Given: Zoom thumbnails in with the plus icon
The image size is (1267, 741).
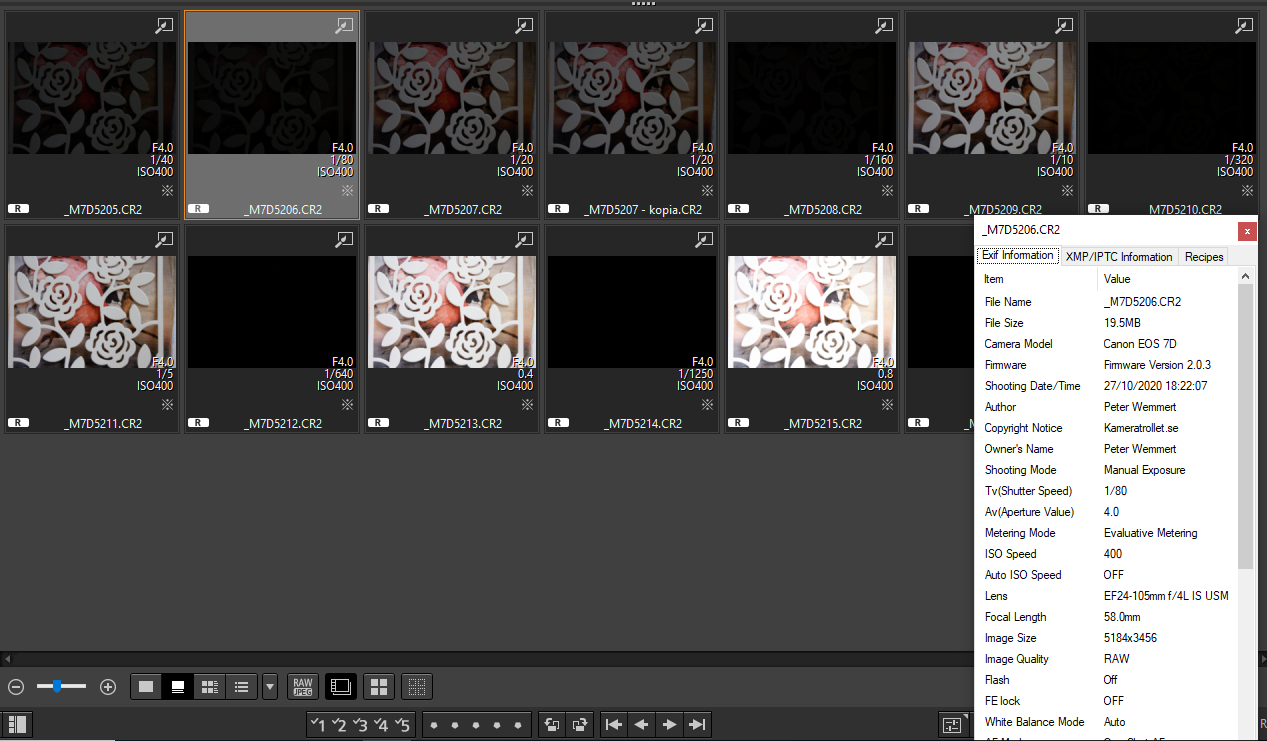Looking at the screenshot, I should (108, 687).
